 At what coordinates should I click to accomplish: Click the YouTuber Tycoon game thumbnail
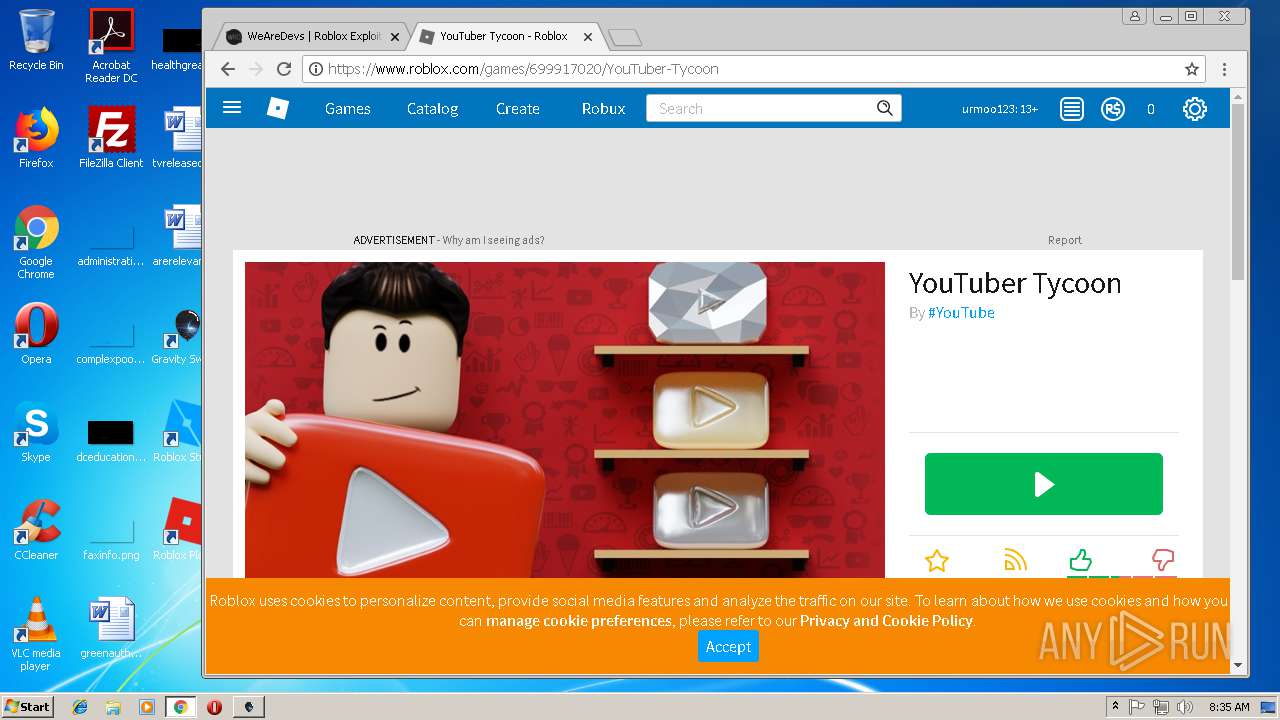point(565,420)
